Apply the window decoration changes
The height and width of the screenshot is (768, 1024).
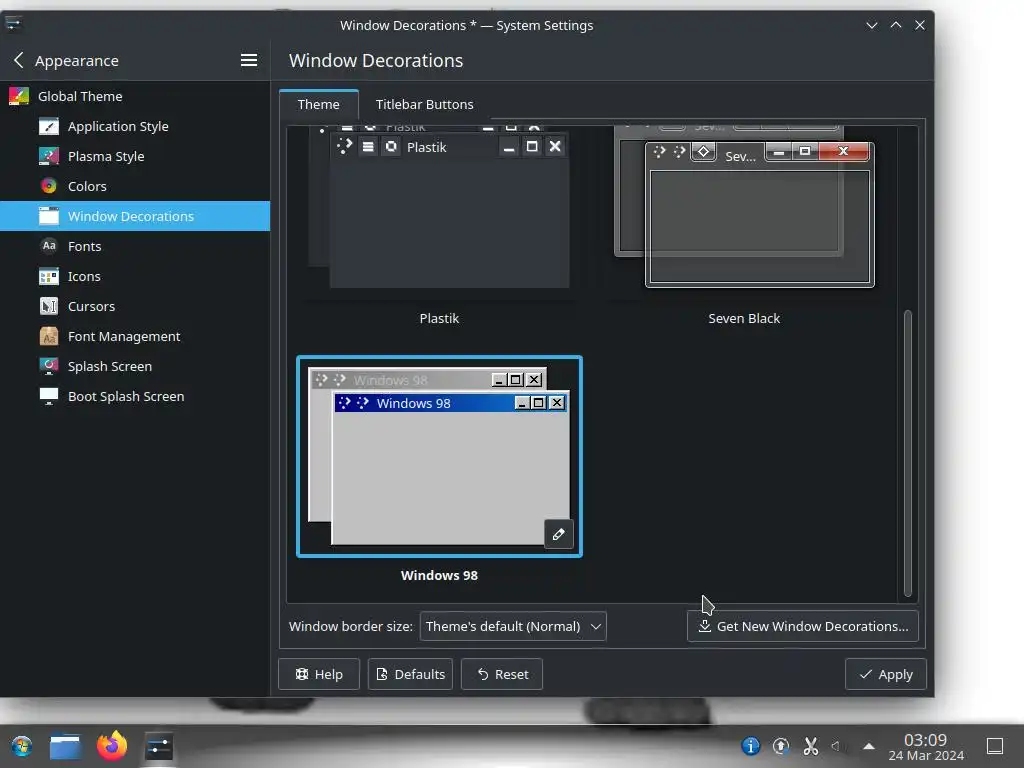tap(886, 674)
